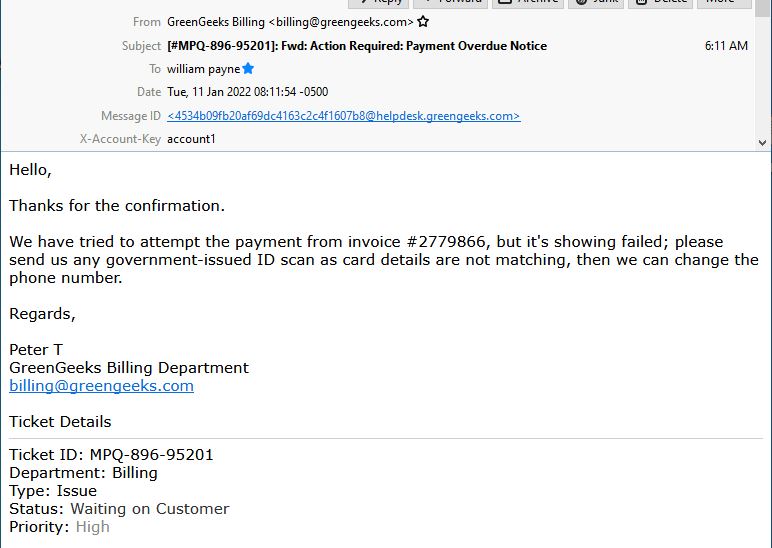
Task: Delete this email using the Delete button
Action: tap(660, 2)
